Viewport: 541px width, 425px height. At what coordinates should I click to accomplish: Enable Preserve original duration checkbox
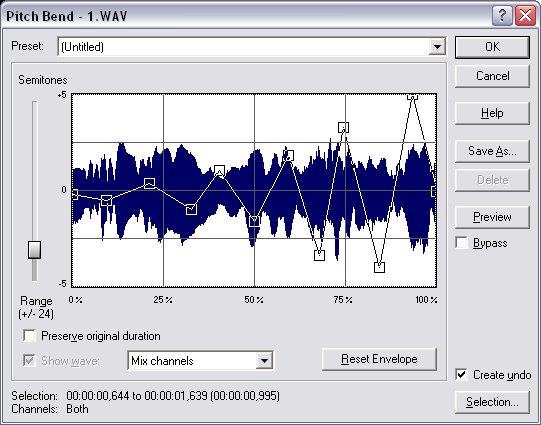(29, 335)
